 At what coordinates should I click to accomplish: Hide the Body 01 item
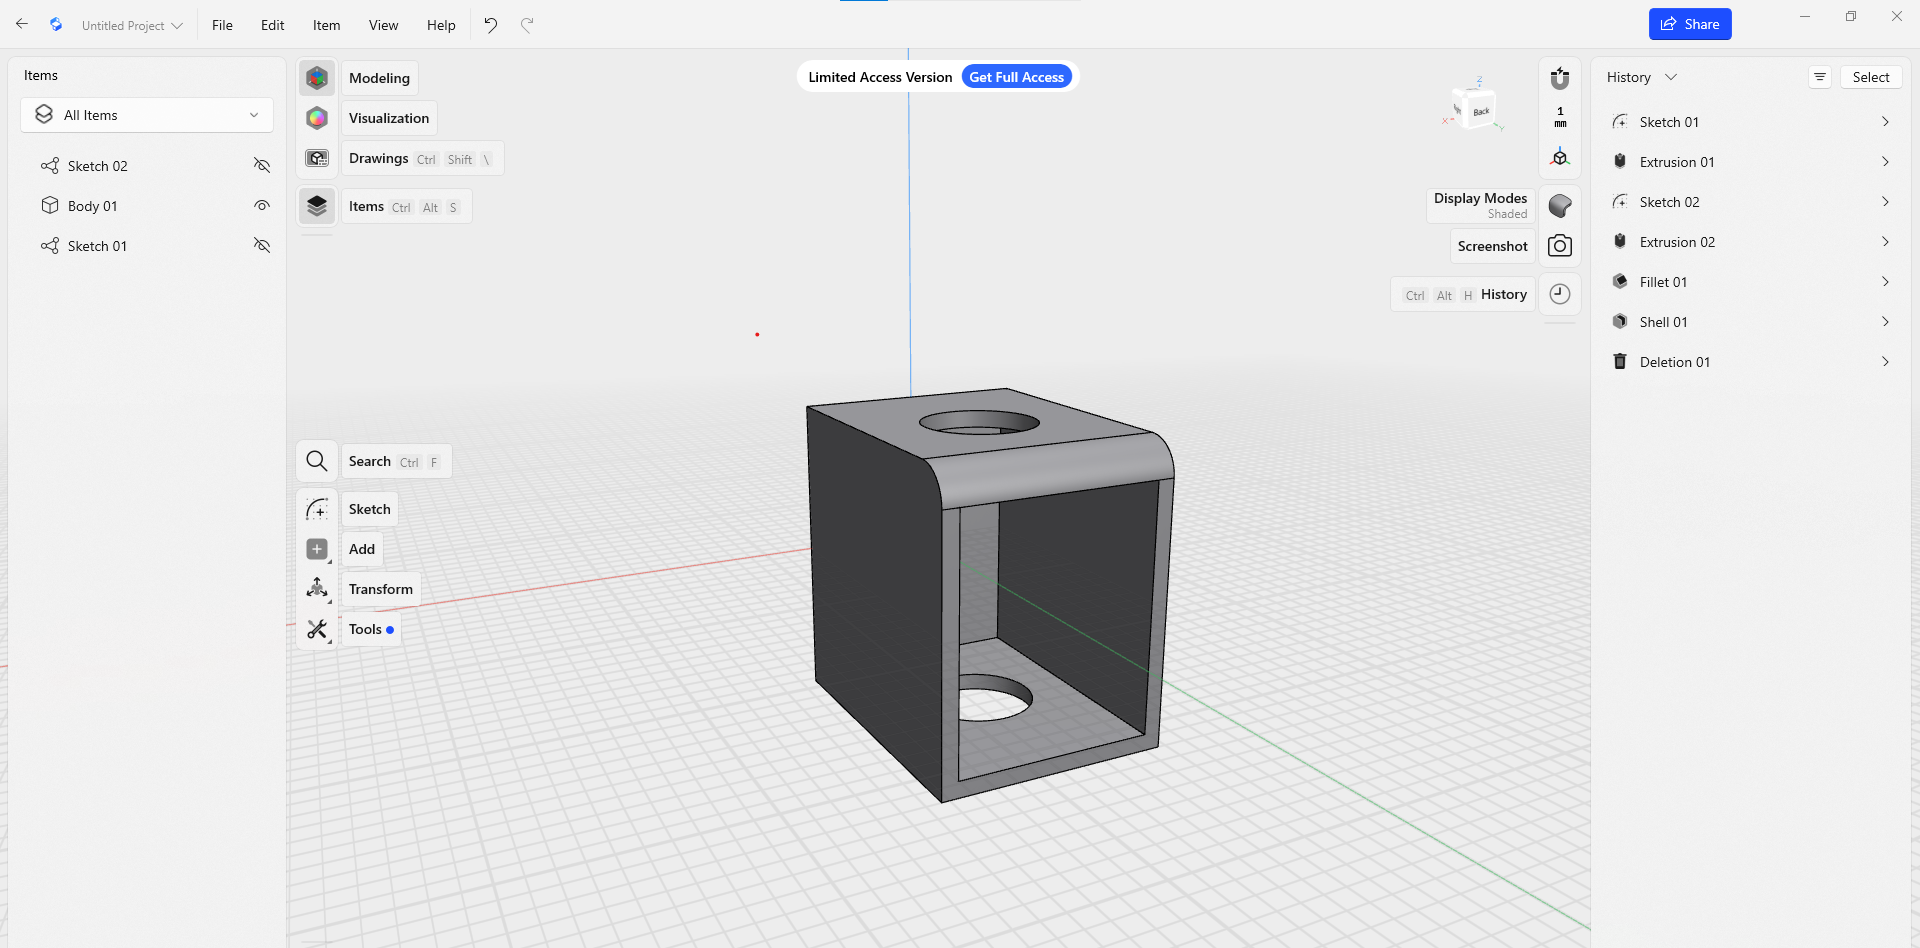(x=262, y=205)
